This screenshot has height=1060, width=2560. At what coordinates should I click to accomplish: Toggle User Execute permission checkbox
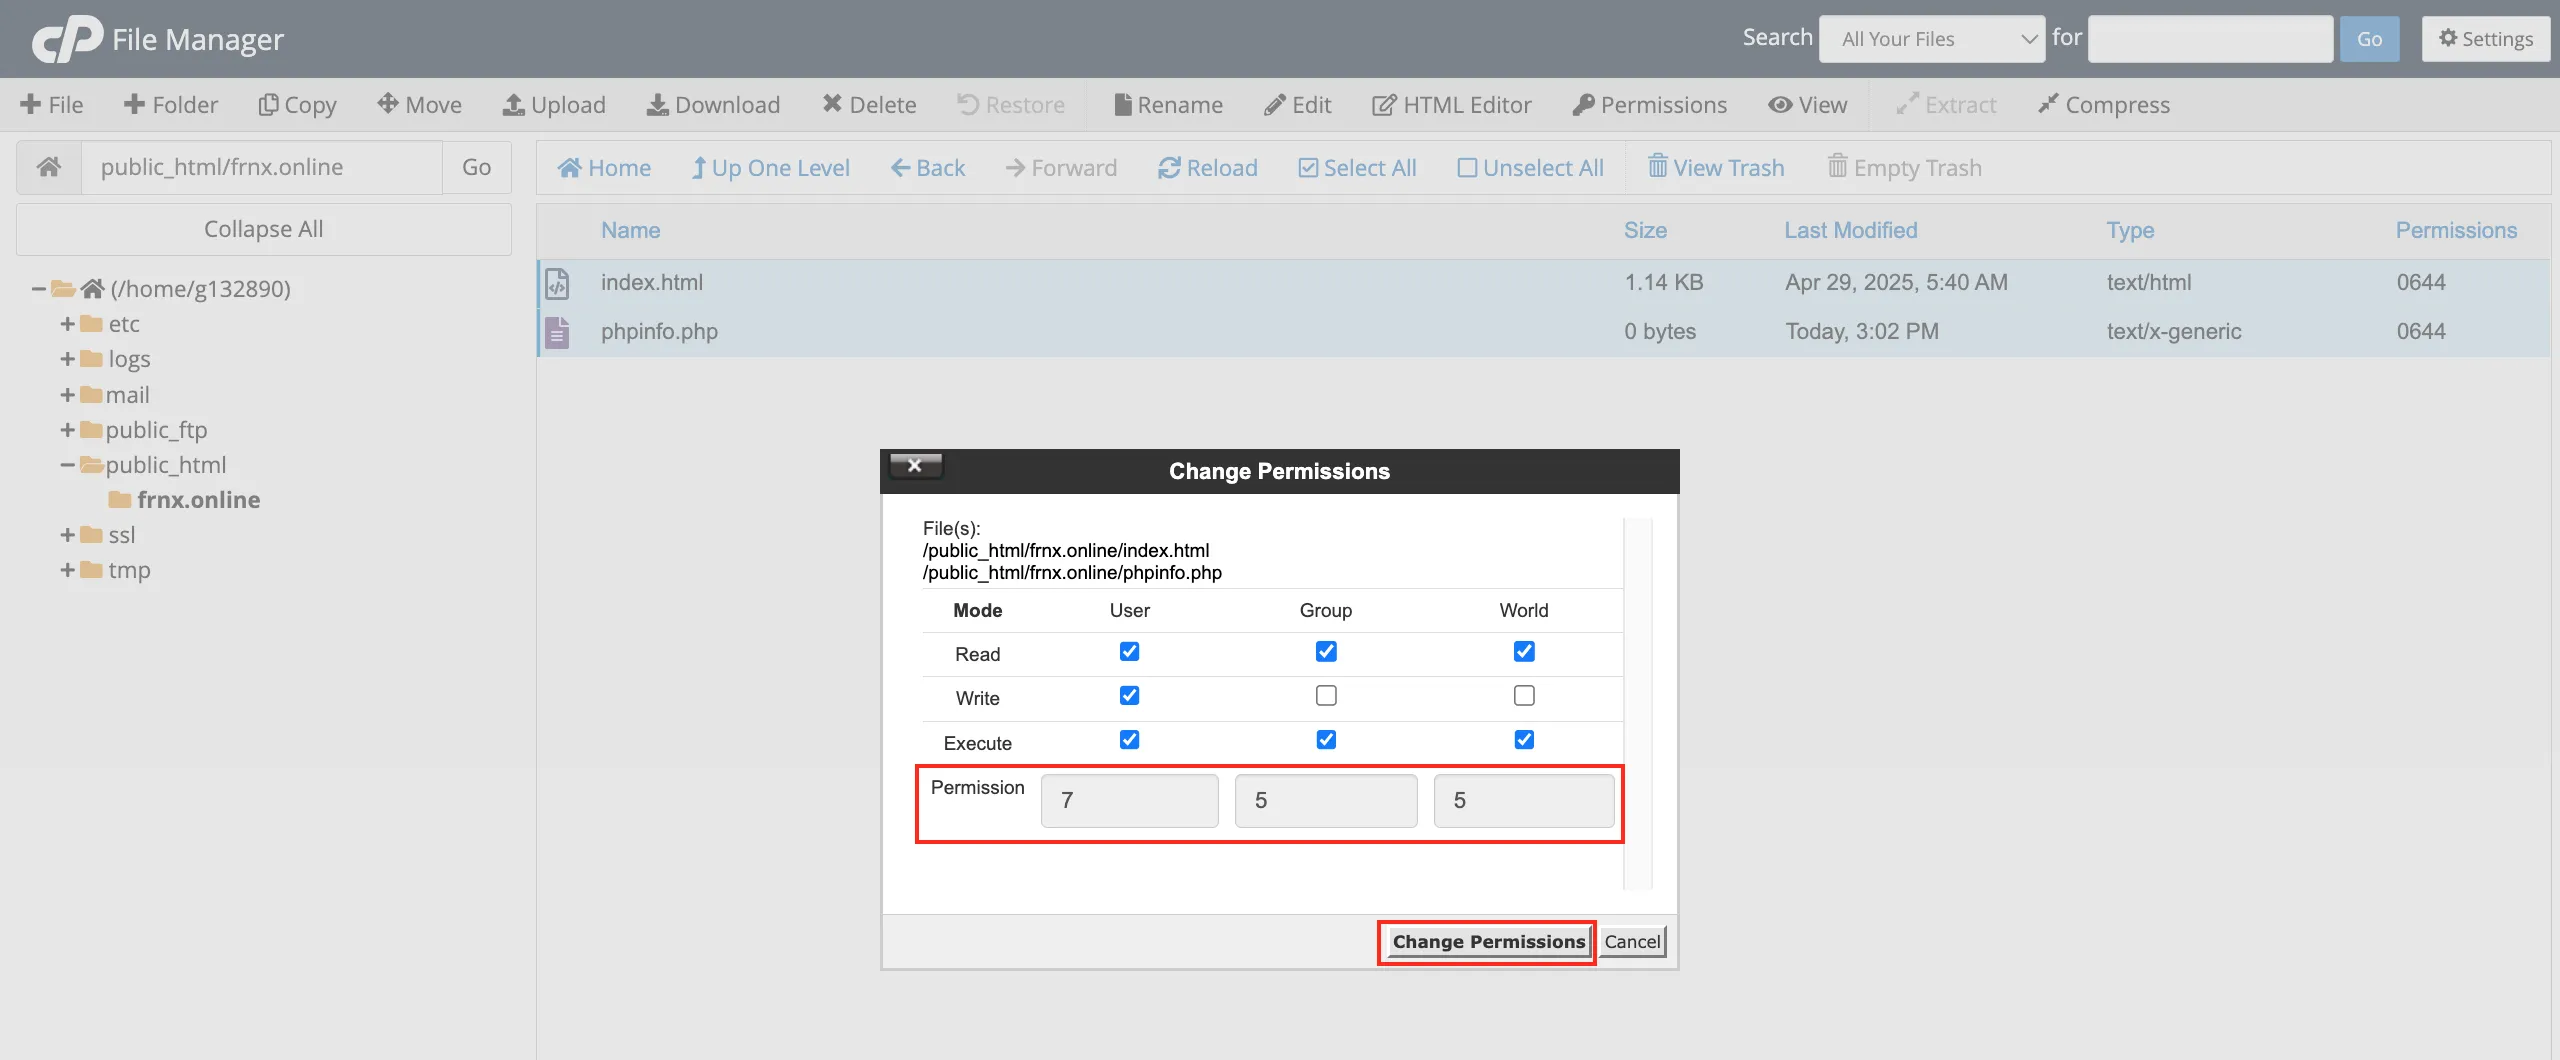click(1129, 740)
